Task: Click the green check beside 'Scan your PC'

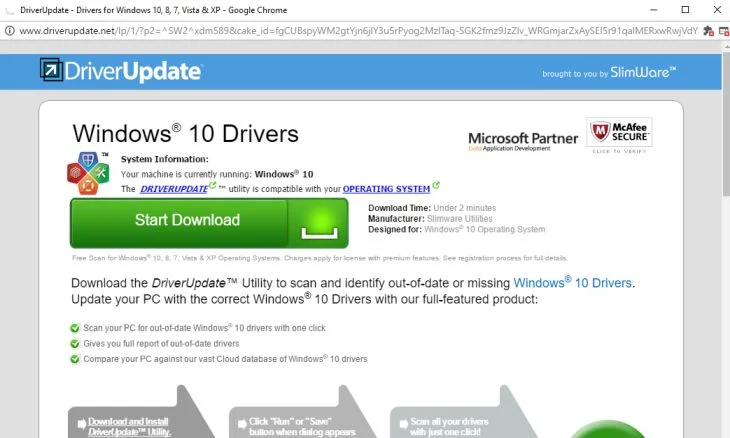Action: coord(74,328)
